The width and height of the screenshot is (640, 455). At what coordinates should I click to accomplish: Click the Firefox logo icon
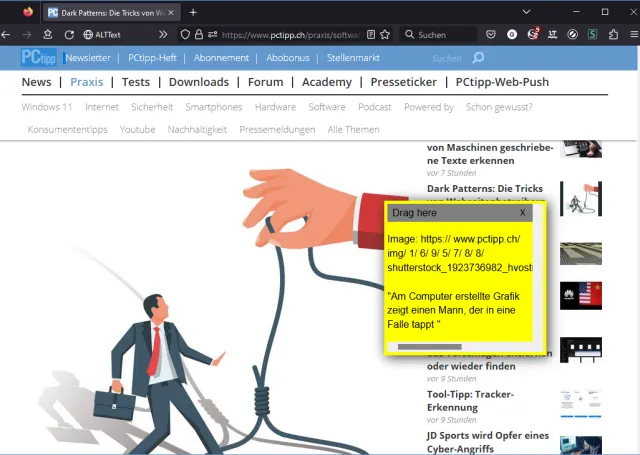click(28, 12)
